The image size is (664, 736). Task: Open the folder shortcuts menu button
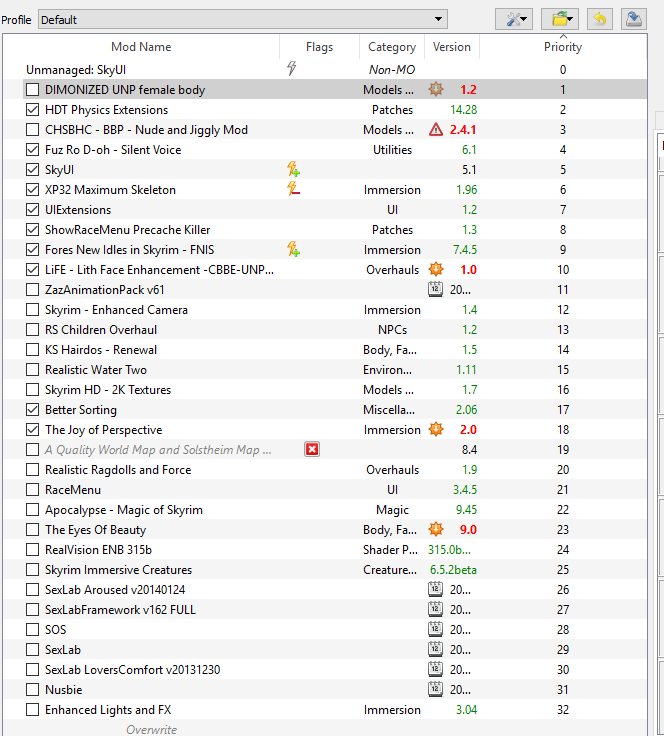point(559,19)
